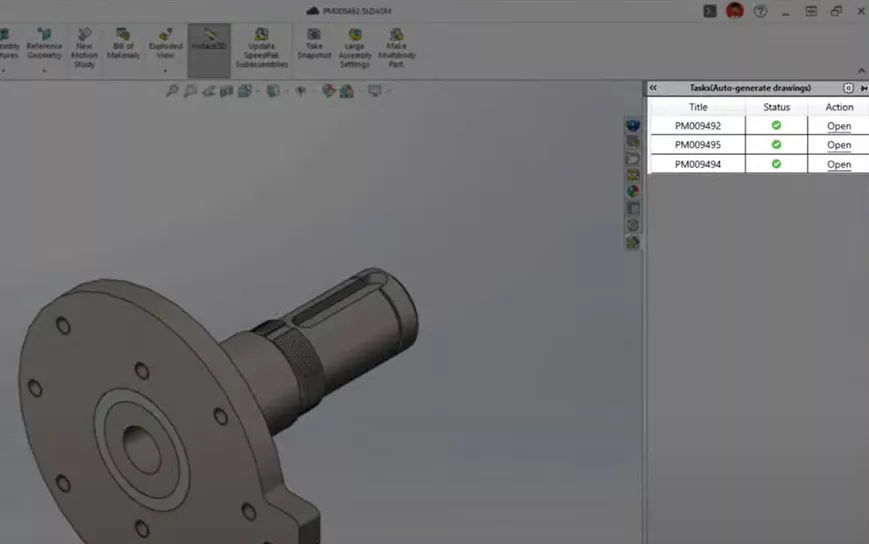Expand the Reference Geometry dropdown arrow
Viewport: 869px width, 544px height.
(44, 71)
